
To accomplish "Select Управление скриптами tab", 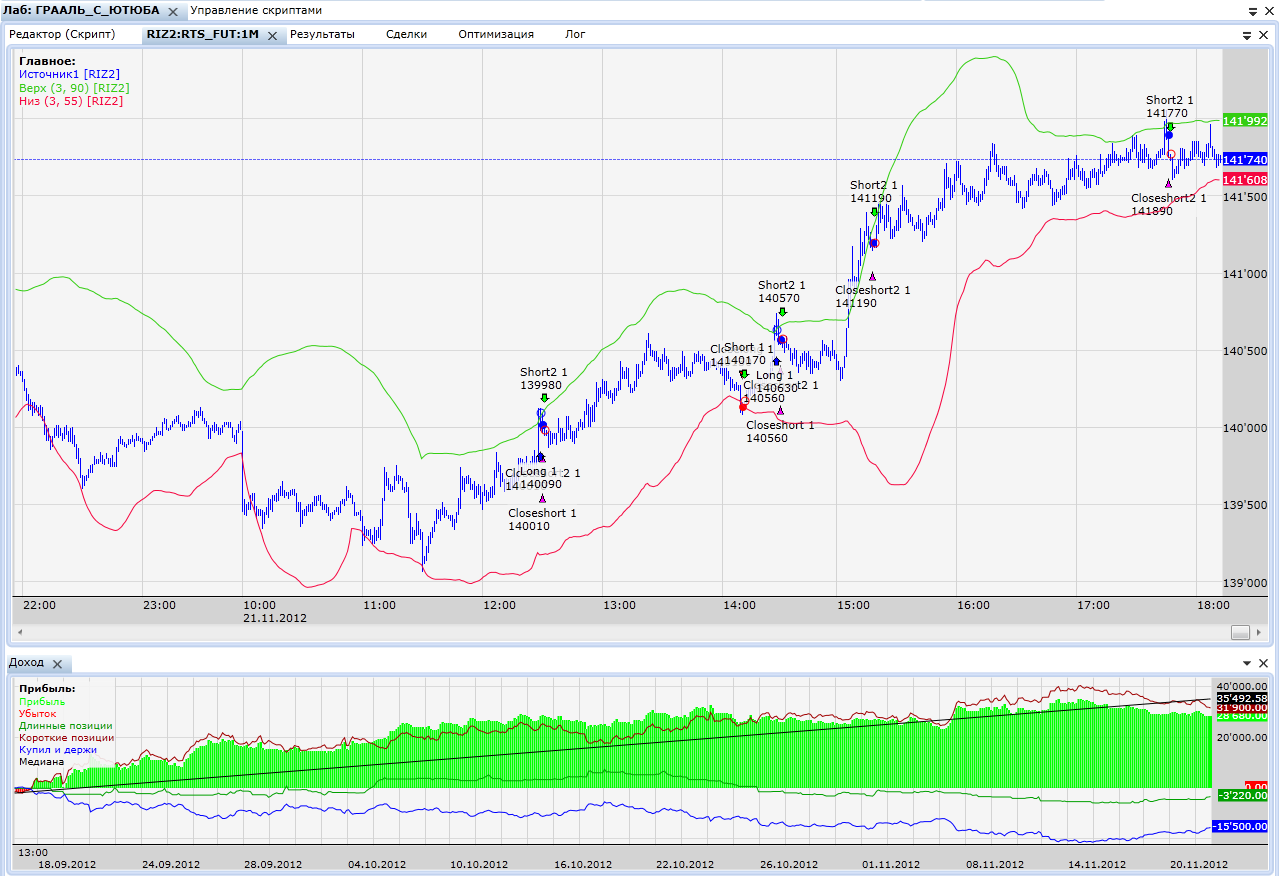I will coord(256,10).
